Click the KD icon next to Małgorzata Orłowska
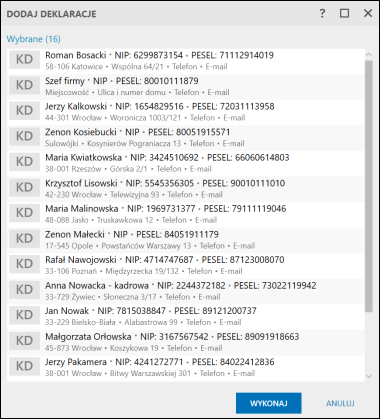The height and width of the screenshot is (419, 380). (x=24, y=341)
